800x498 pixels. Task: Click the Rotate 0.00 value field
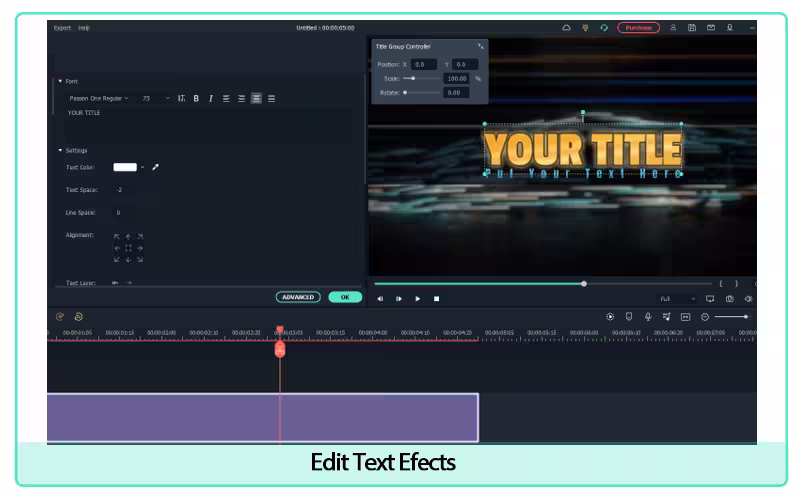(457, 92)
